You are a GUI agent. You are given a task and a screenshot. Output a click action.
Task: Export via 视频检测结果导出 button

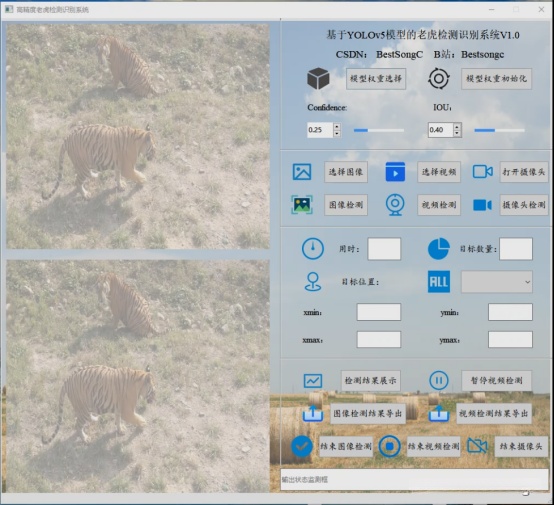tap(494, 413)
